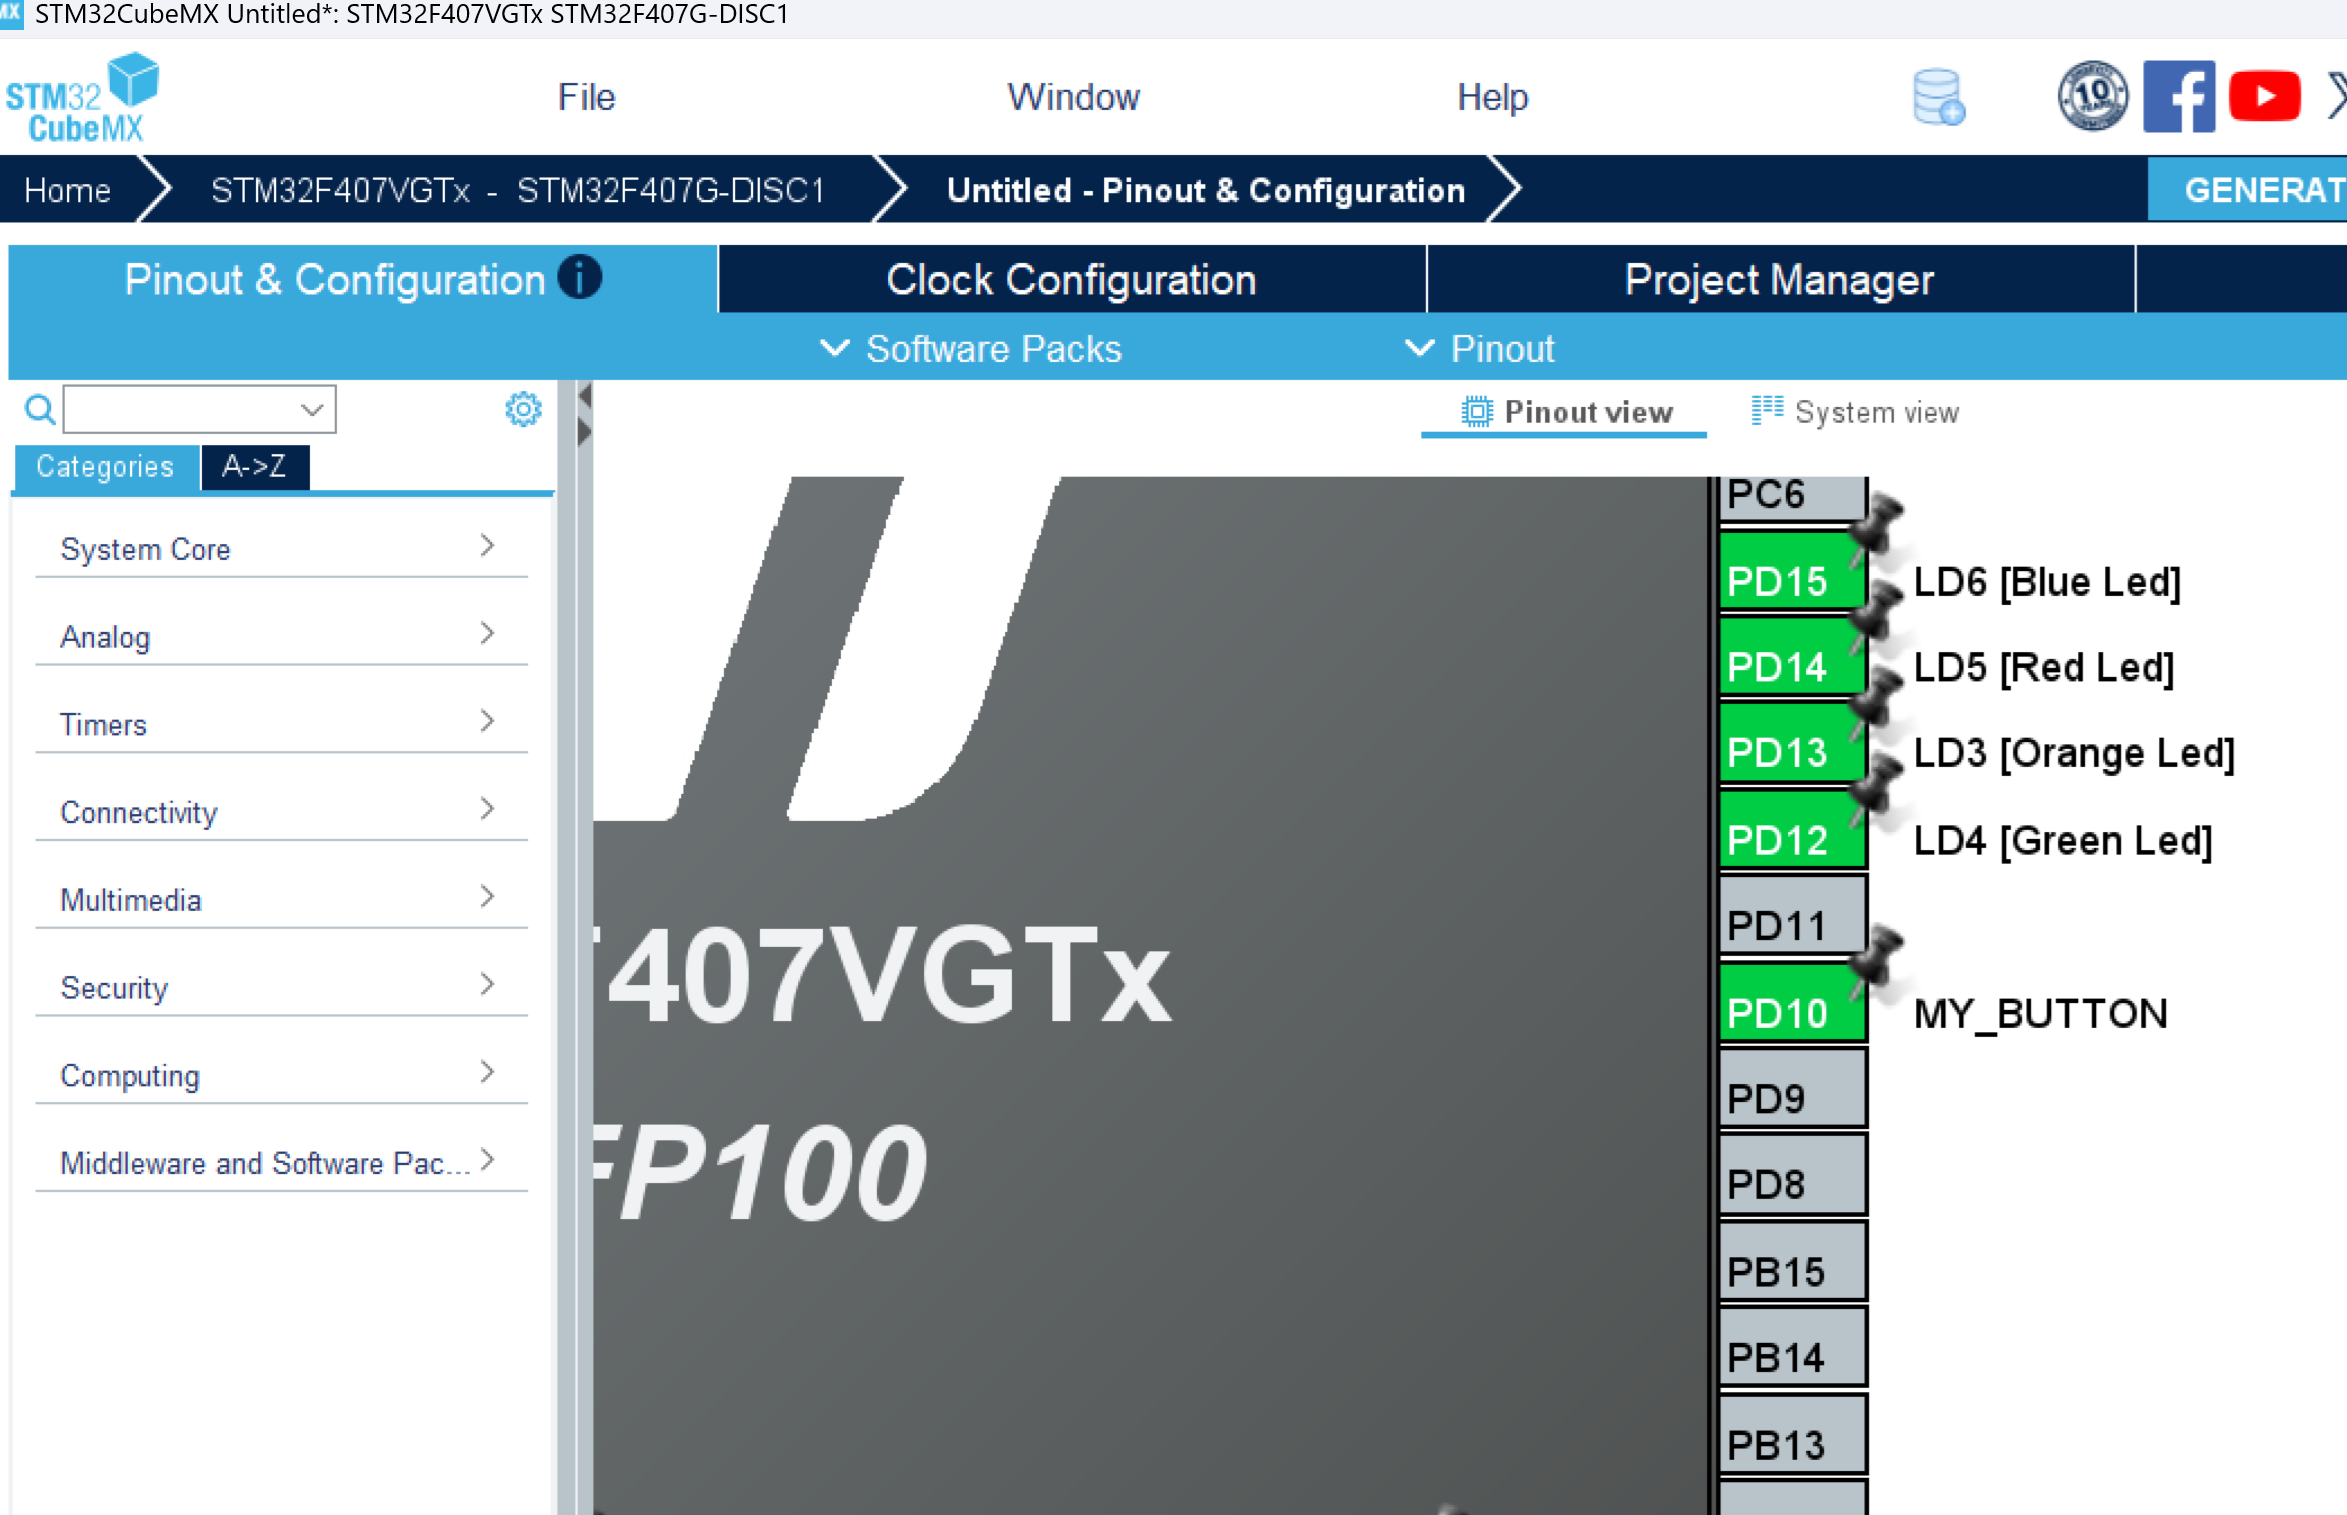Open the database update icon

tap(1938, 97)
